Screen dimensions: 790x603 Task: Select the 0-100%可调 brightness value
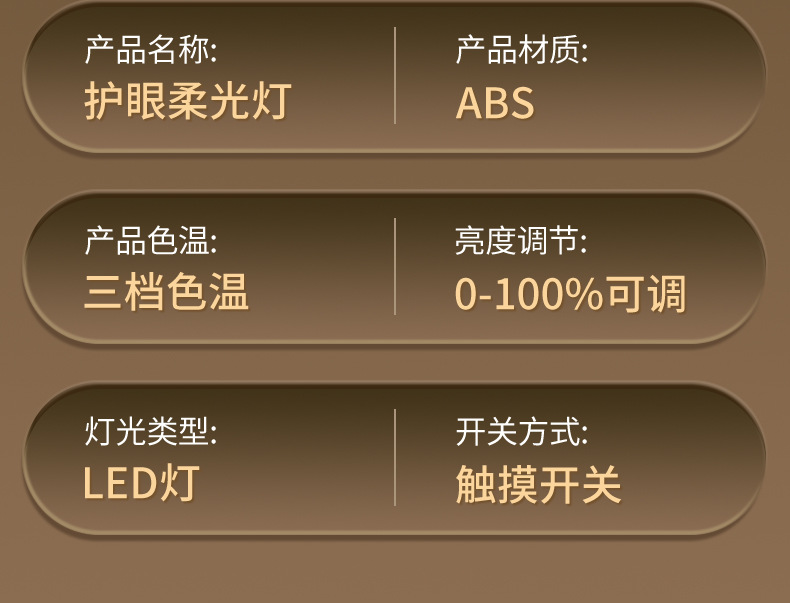570,294
